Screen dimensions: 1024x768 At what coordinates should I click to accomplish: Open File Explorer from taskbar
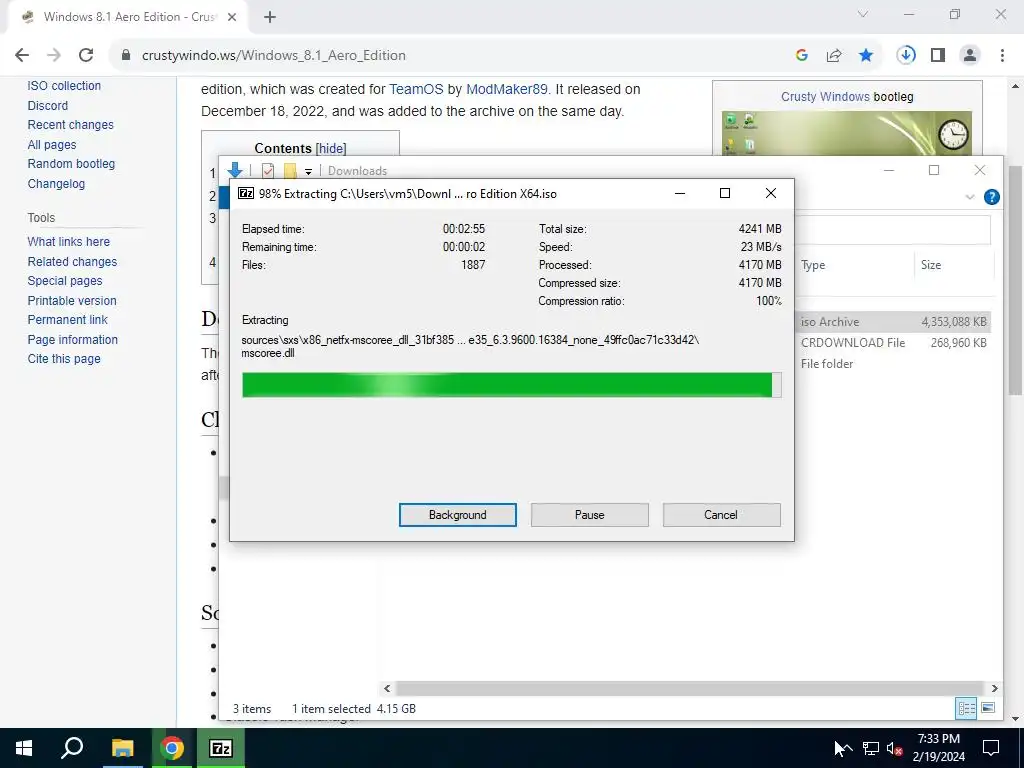click(122, 748)
